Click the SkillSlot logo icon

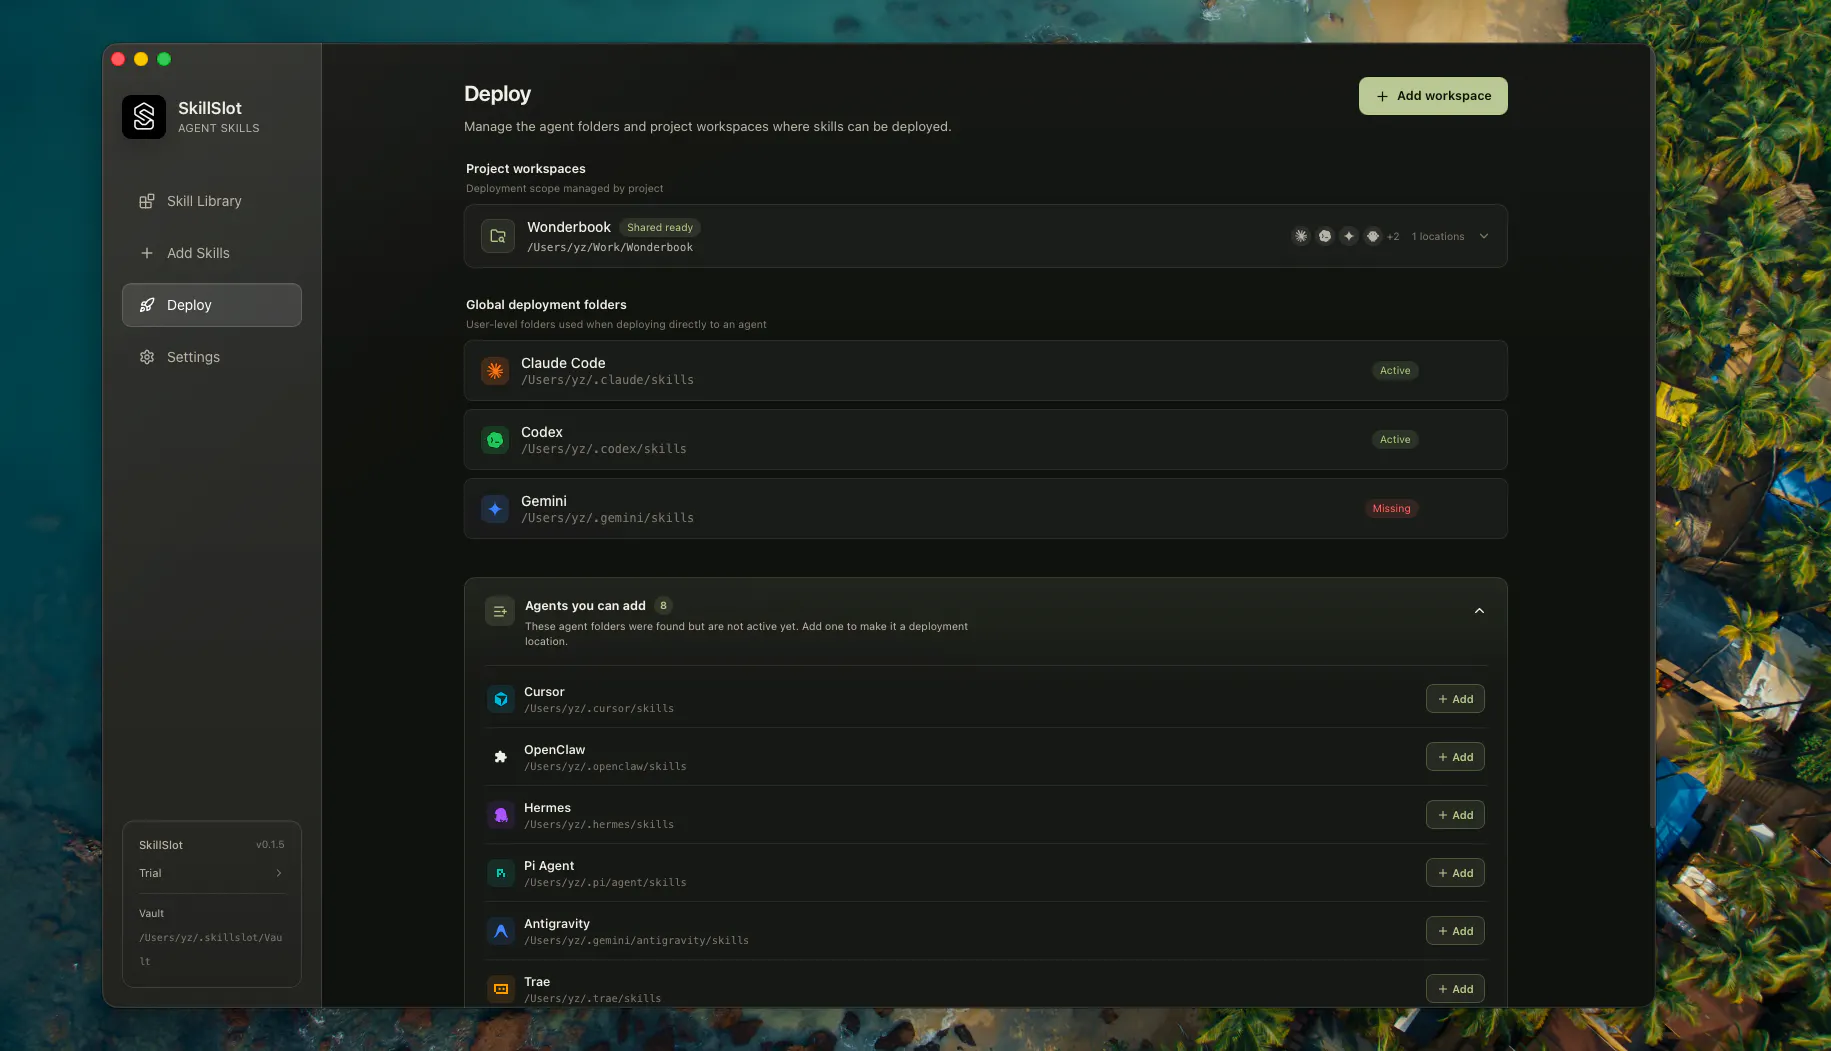144,117
